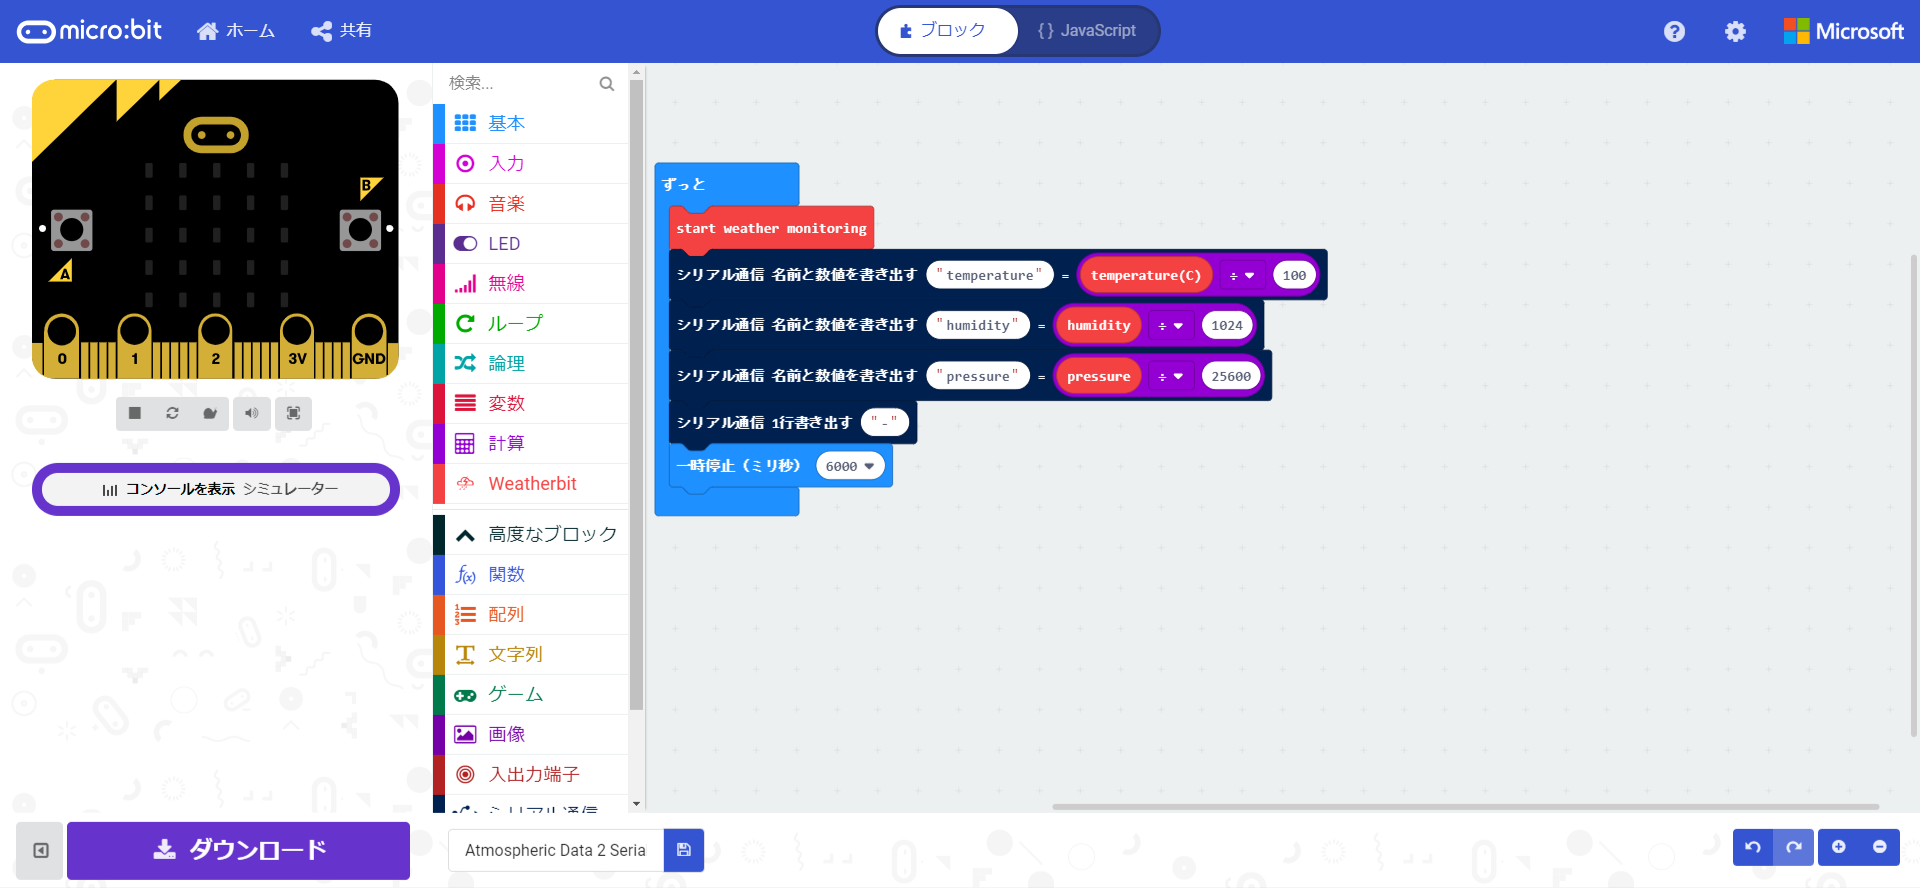The height and width of the screenshot is (888, 1920).
Task: Open the 入出力端子 block category
Action: coord(531,774)
